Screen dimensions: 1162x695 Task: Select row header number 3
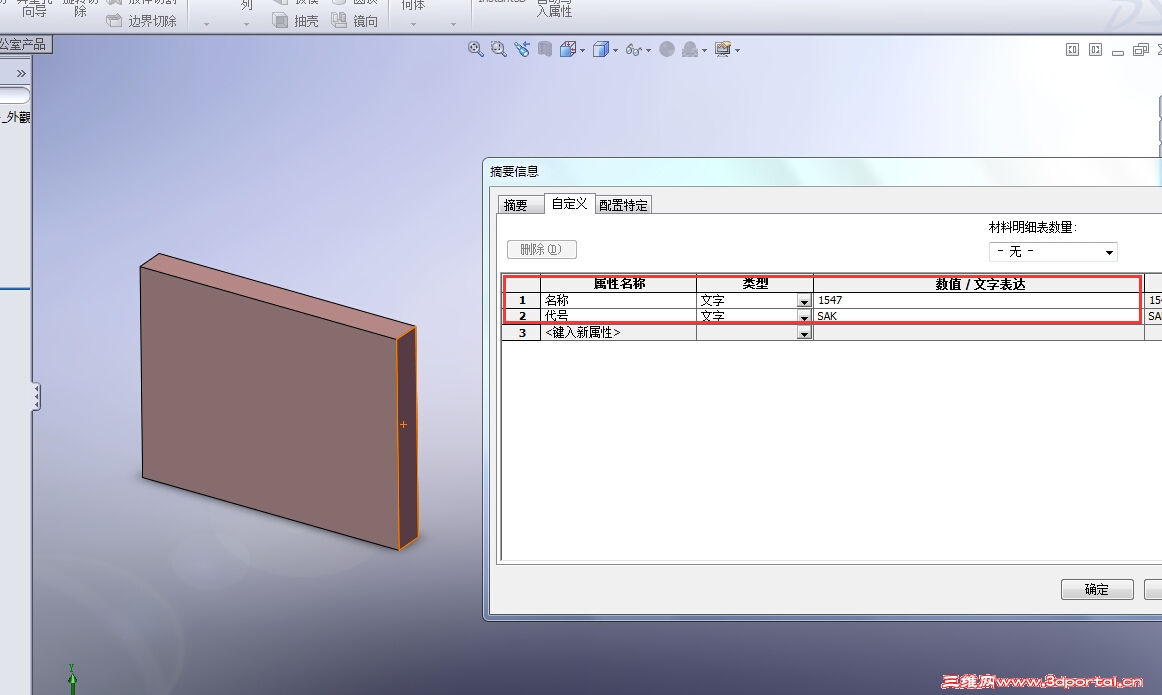tap(522, 333)
